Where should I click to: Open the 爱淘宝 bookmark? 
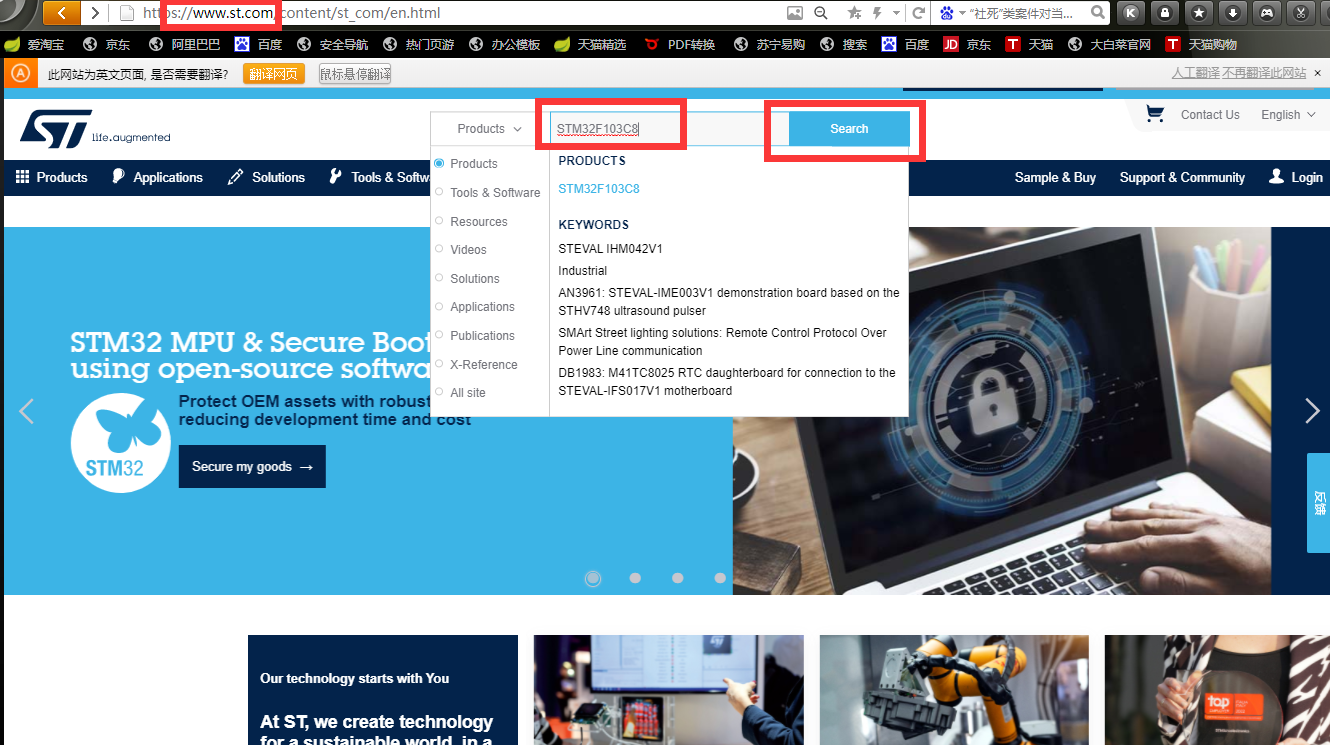point(34,44)
